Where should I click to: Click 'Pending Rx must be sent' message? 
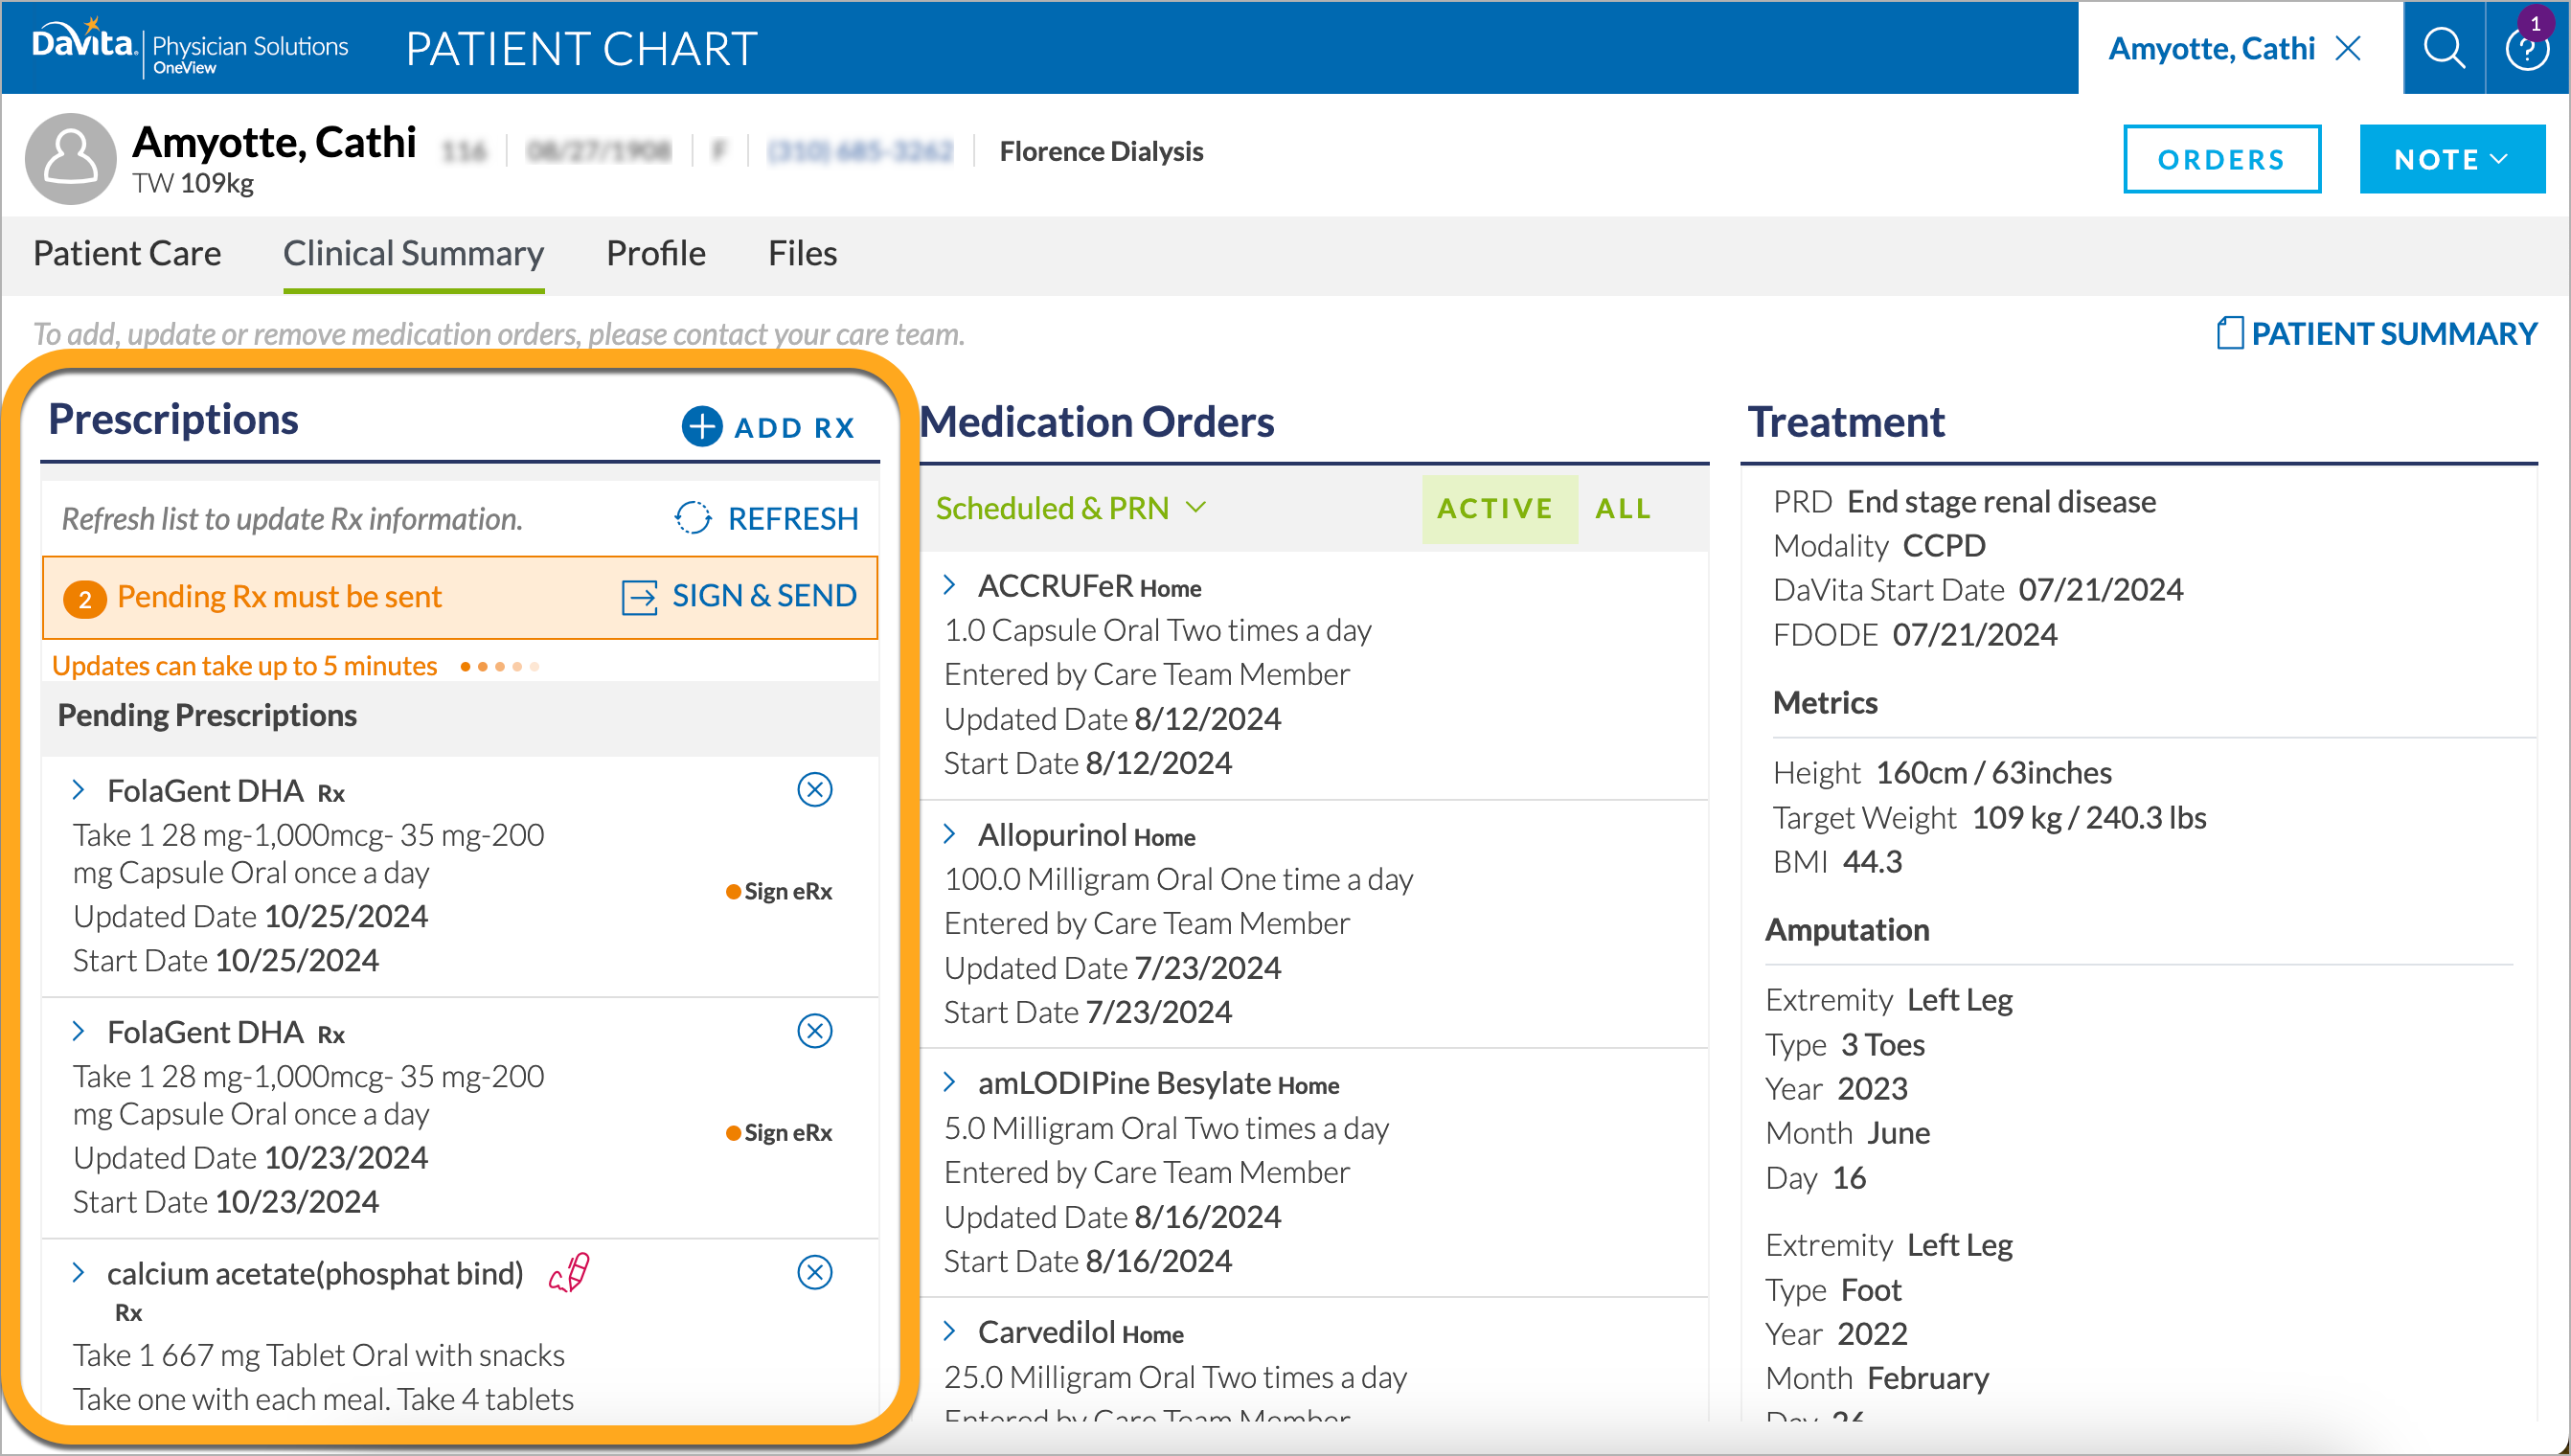279,597
